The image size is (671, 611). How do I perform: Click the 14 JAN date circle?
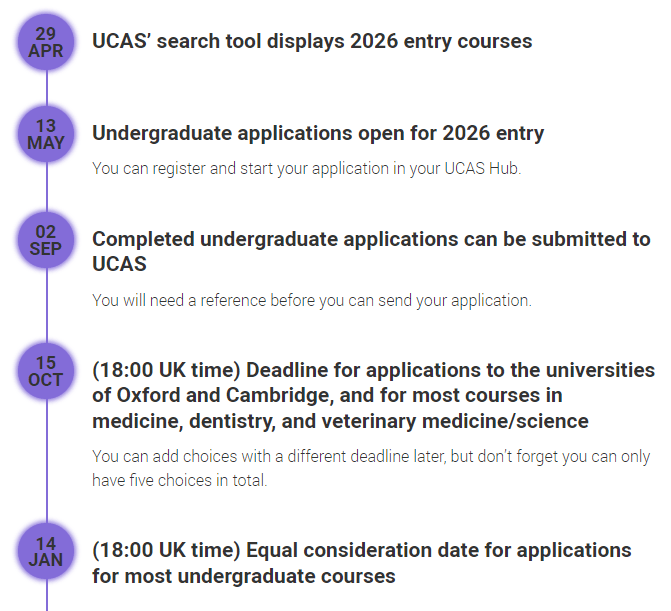[x=46, y=551]
